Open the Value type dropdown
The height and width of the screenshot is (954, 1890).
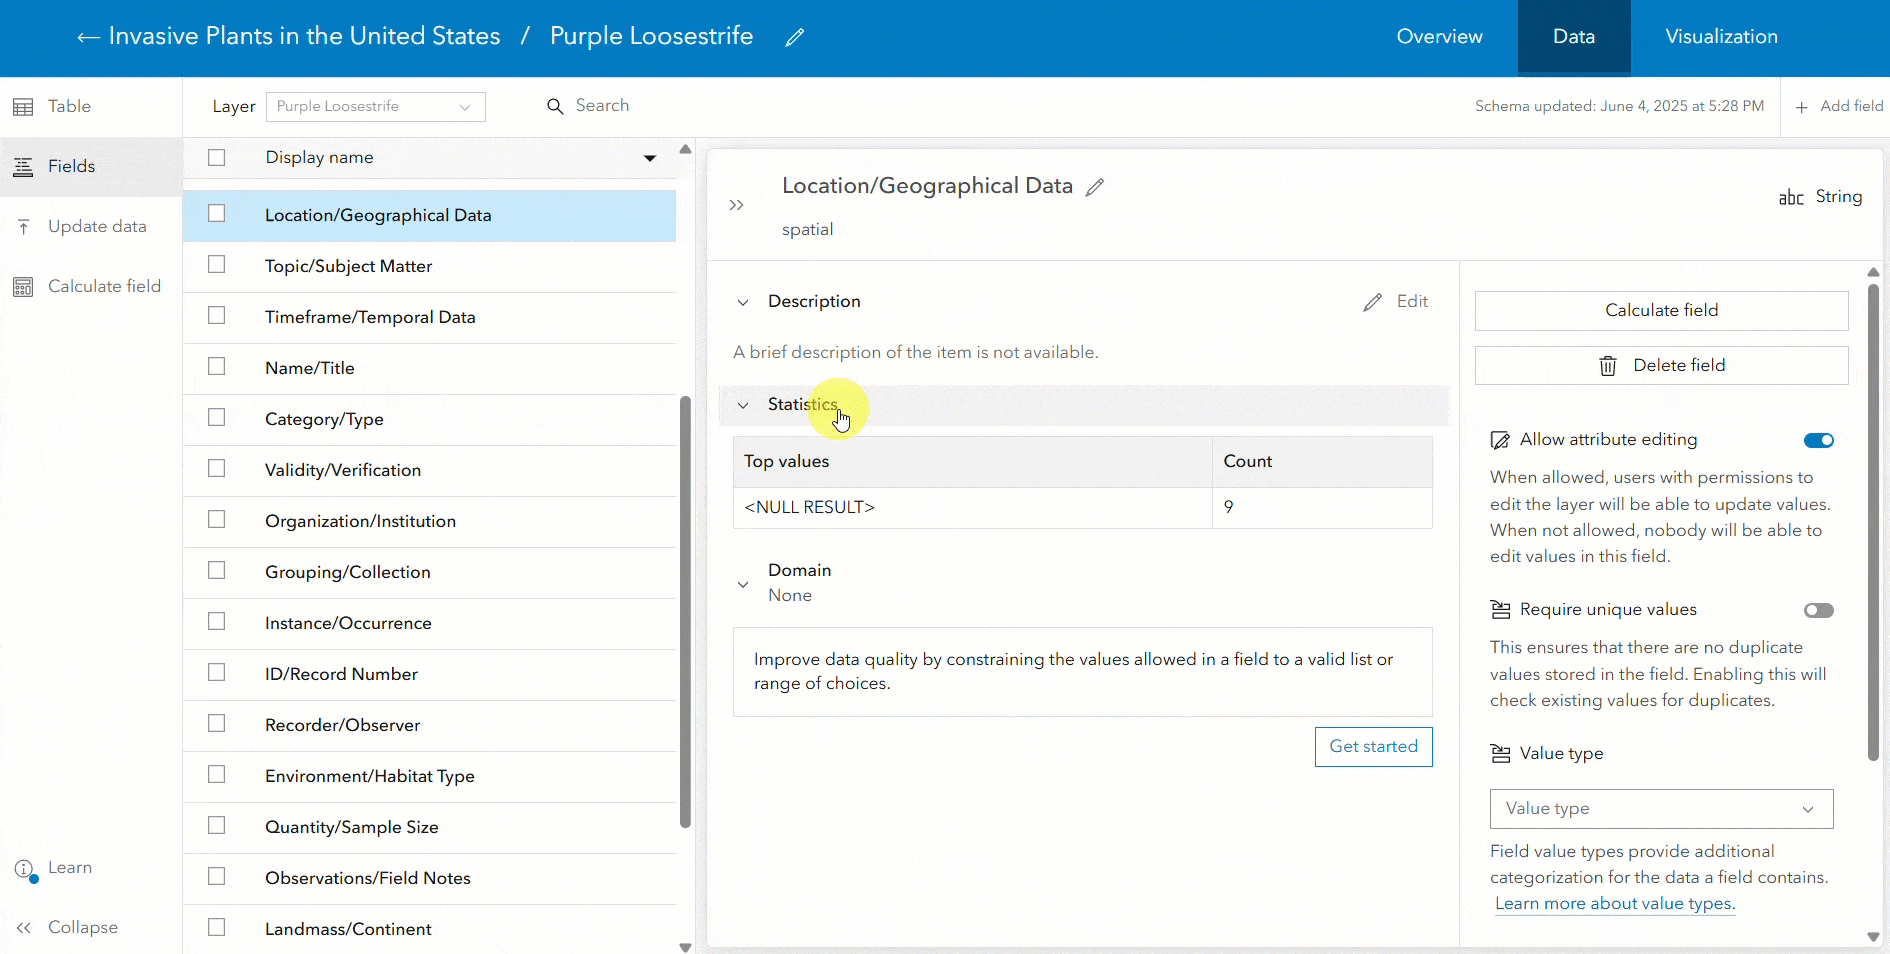[x=1661, y=809]
